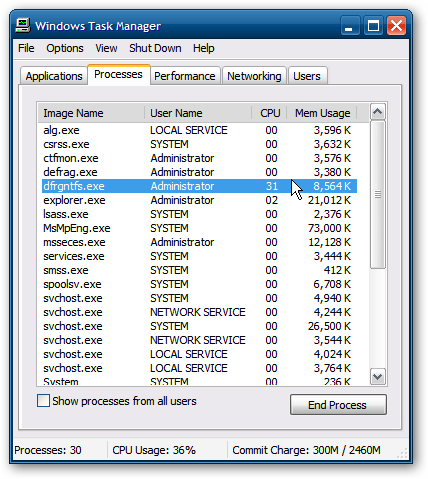This screenshot has height=479, width=428.
Task: Click the End Process button
Action: 338,405
